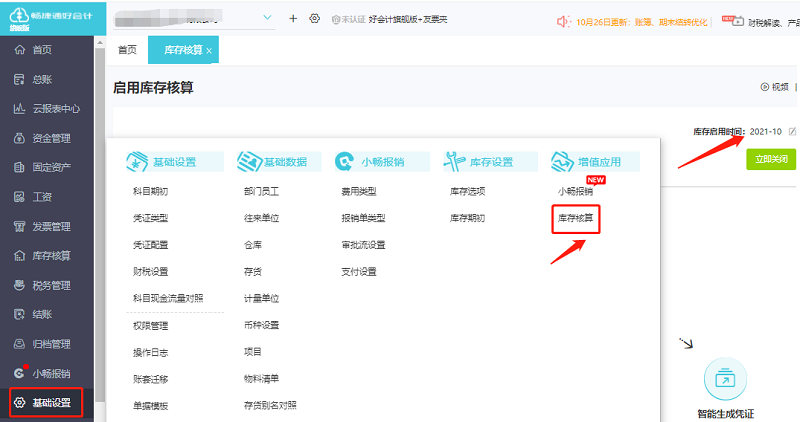Image resolution: width=800 pixels, height=422 pixels.
Task: Open 财税设置 menu item
Action: [x=151, y=271]
